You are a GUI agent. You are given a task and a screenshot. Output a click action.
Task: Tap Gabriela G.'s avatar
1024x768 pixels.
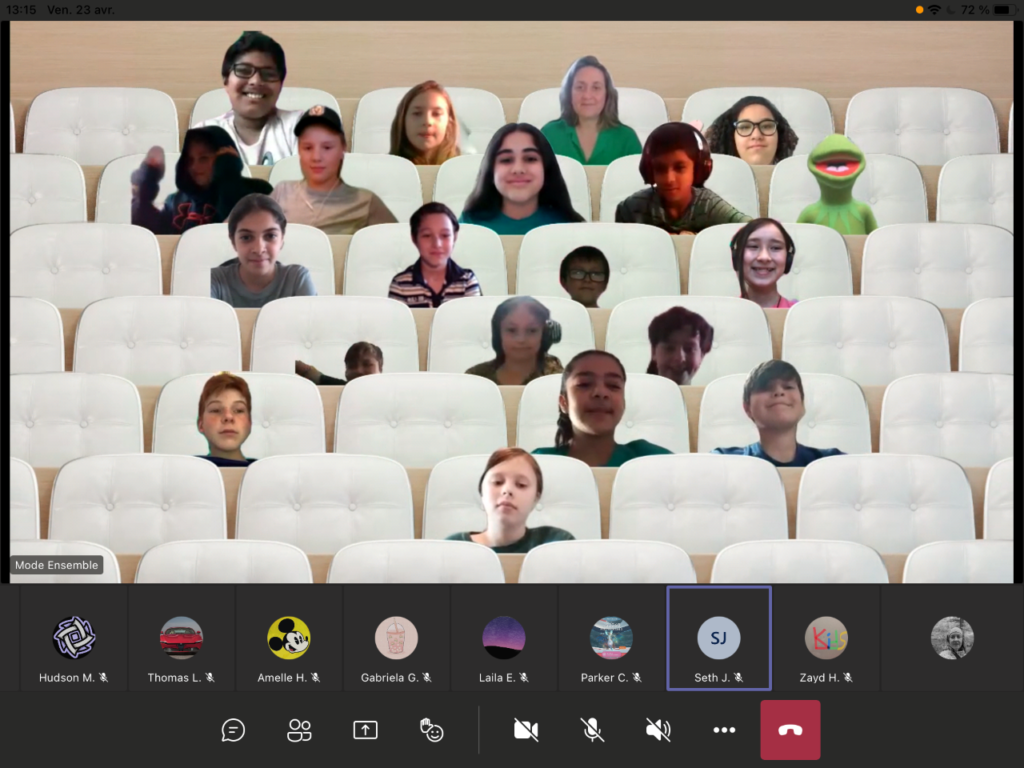tap(396, 637)
